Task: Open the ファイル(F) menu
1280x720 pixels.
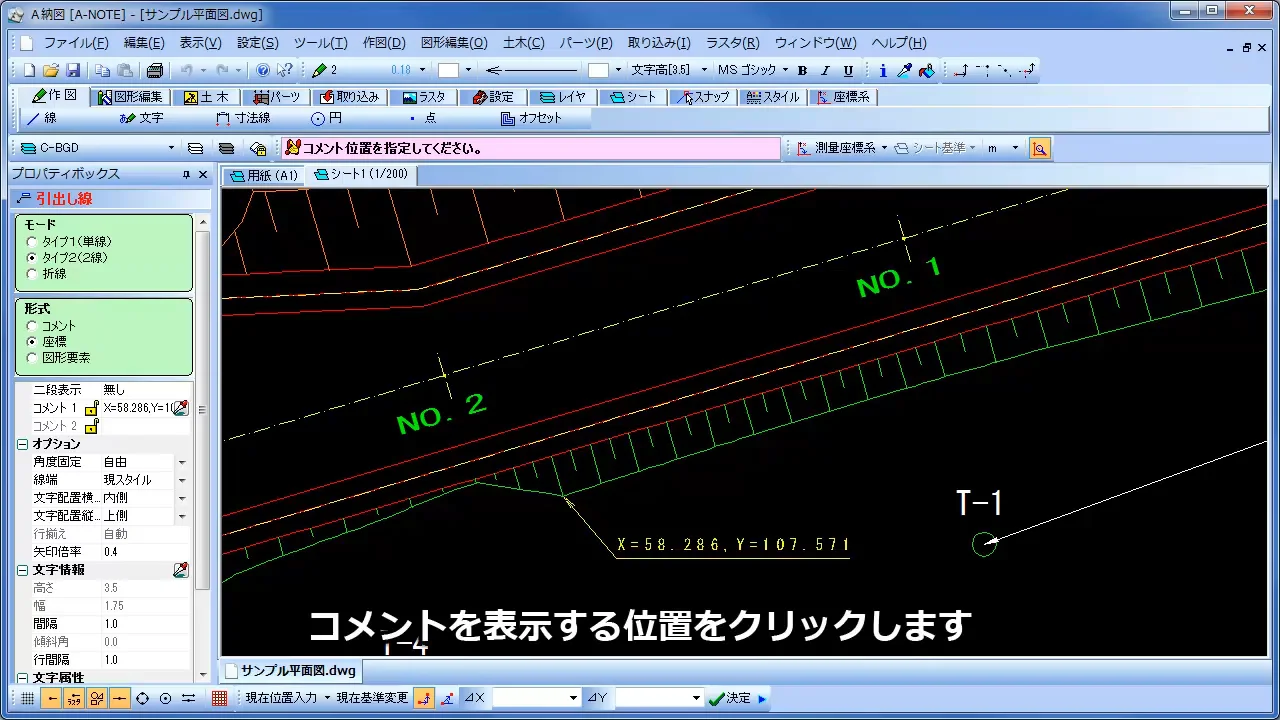Action: click(76, 43)
